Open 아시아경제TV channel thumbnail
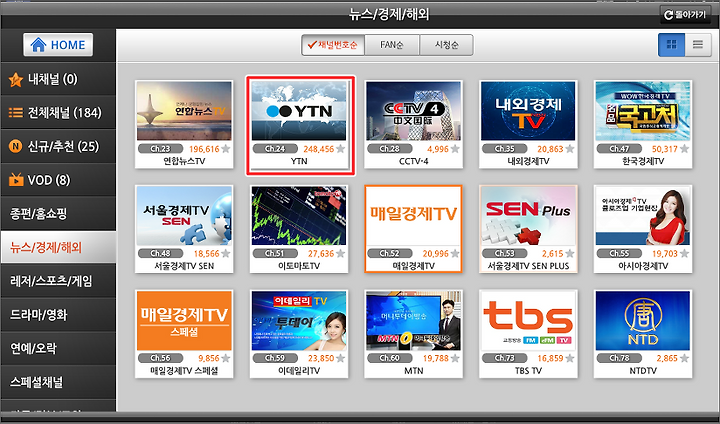Screen dimensions: 720x424 coord(643,215)
